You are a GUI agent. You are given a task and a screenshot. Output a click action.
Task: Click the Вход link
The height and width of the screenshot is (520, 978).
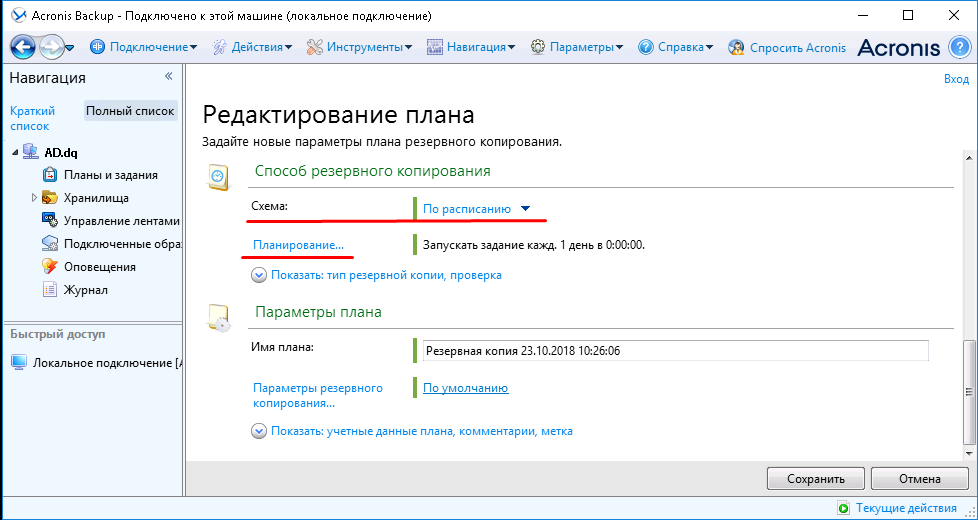956,79
